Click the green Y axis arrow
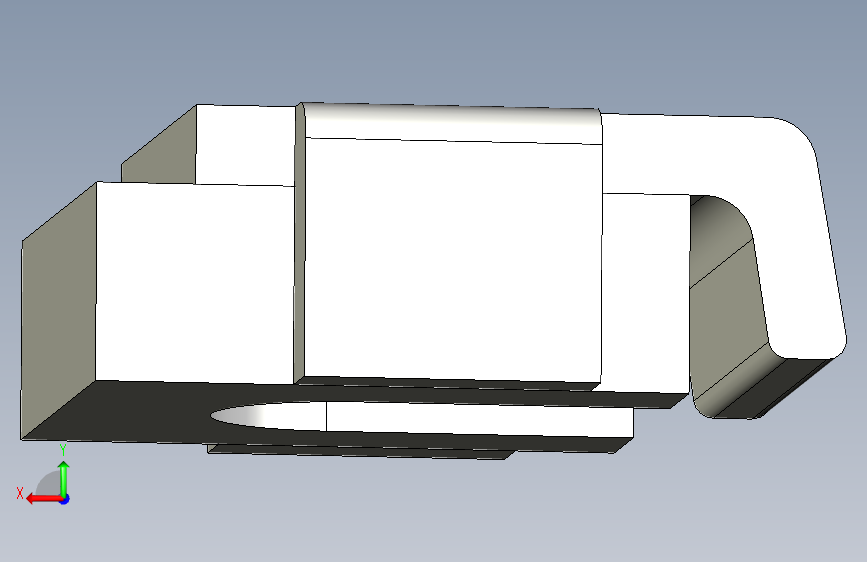The width and height of the screenshot is (867, 562). tap(64, 478)
